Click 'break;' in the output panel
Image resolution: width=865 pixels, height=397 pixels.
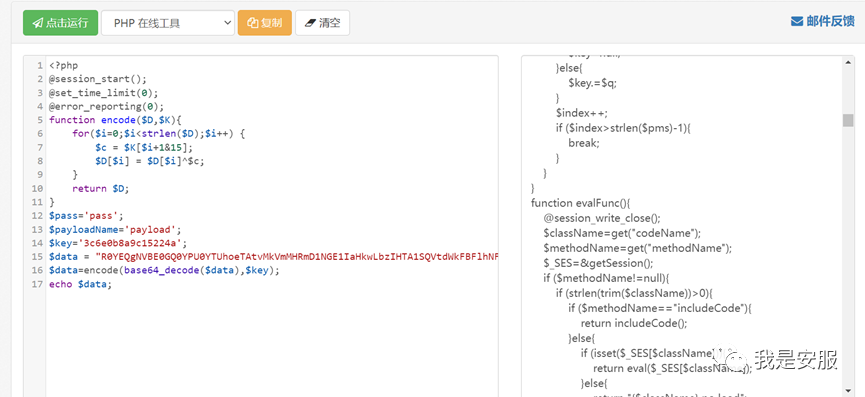pos(584,143)
